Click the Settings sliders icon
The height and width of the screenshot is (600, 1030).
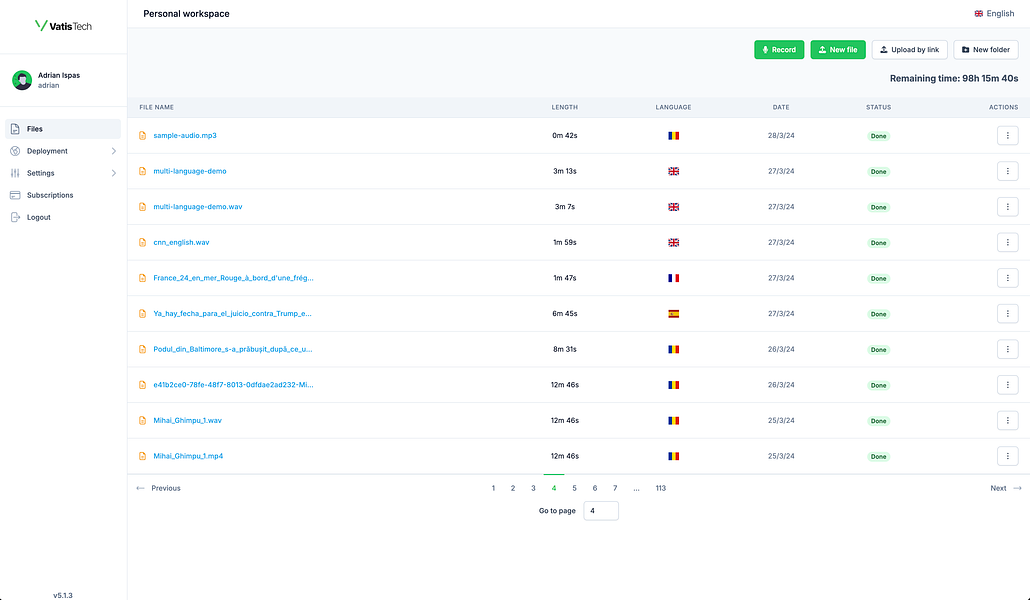[x=15, y=173]
